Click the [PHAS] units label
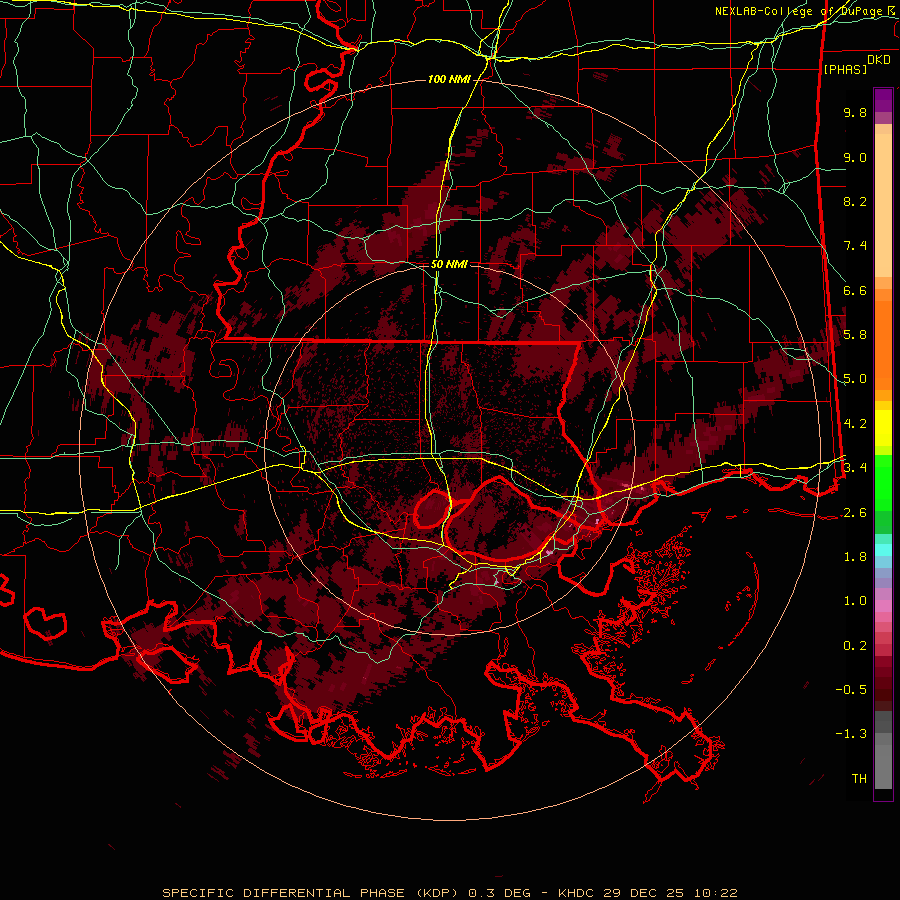900x900 pixels. (845, 70)
